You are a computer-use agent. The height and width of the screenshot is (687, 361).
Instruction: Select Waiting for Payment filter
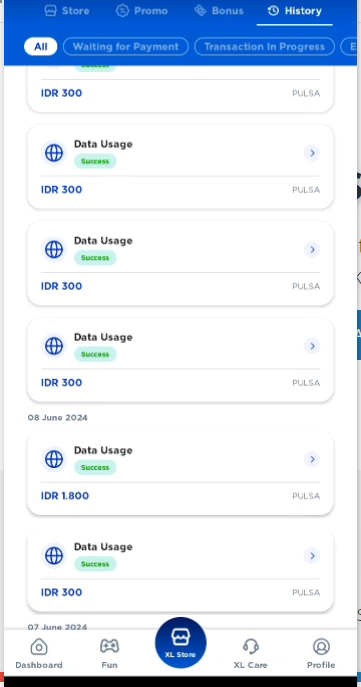[x=126, y=46]
